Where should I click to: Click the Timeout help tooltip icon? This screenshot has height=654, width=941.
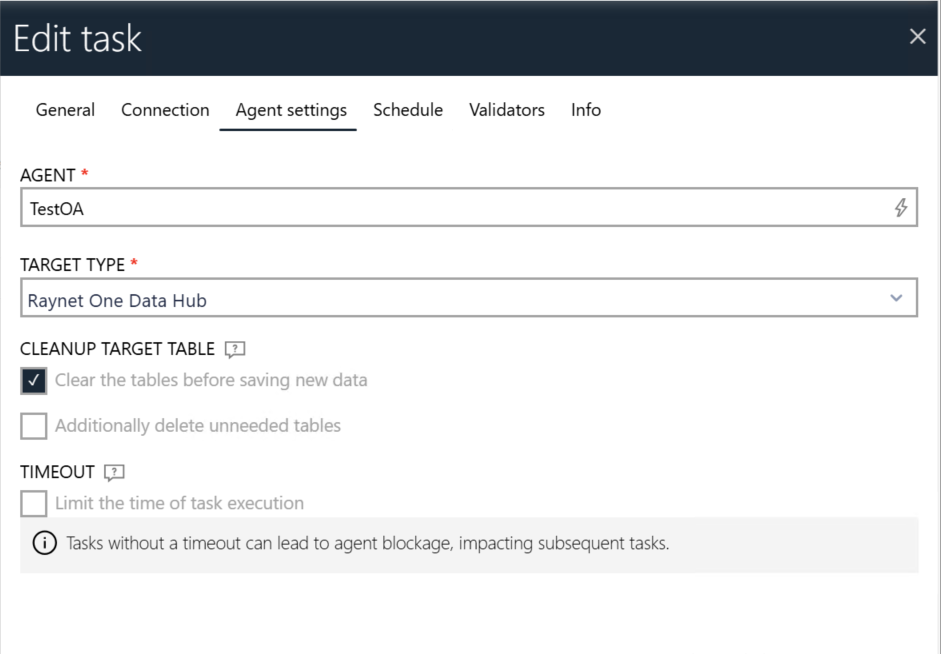click(x=115, y=472)
